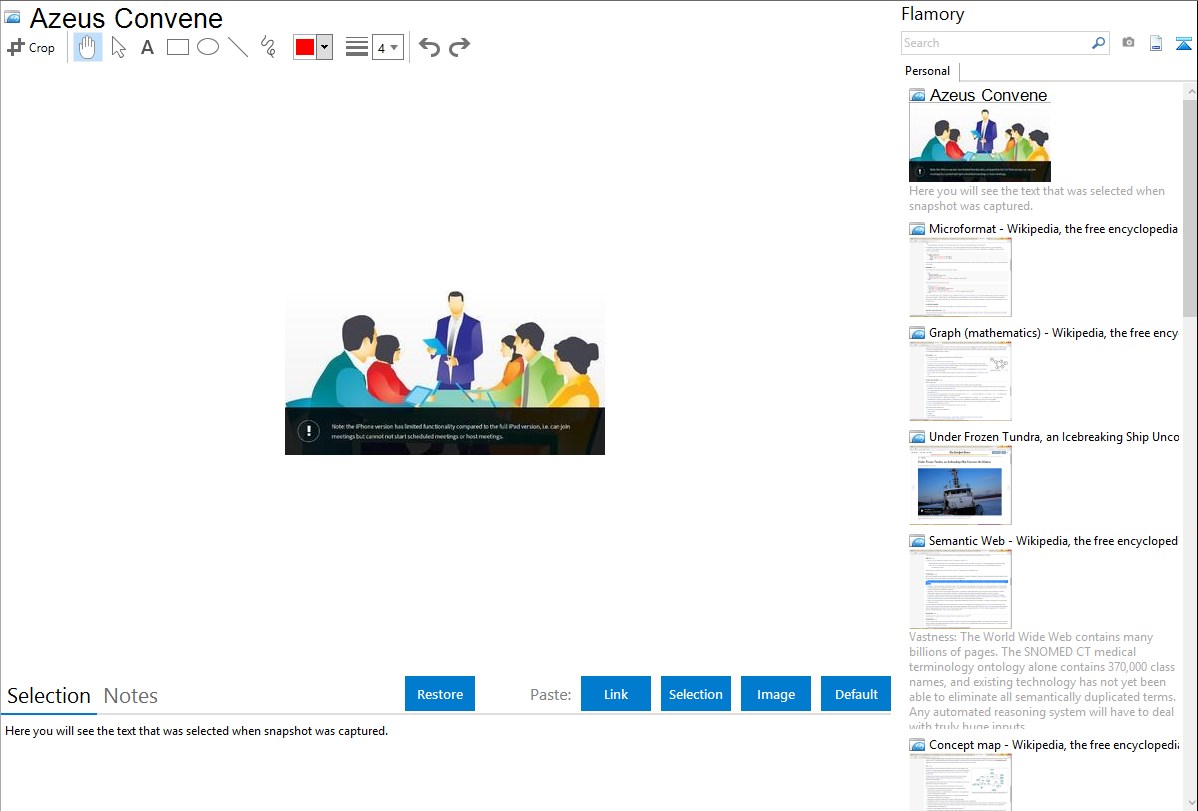Select the Microformat page thumbnail
The width and height of the screenshot is (1198, 811).
pyautogui.click(x=960, y=277)
